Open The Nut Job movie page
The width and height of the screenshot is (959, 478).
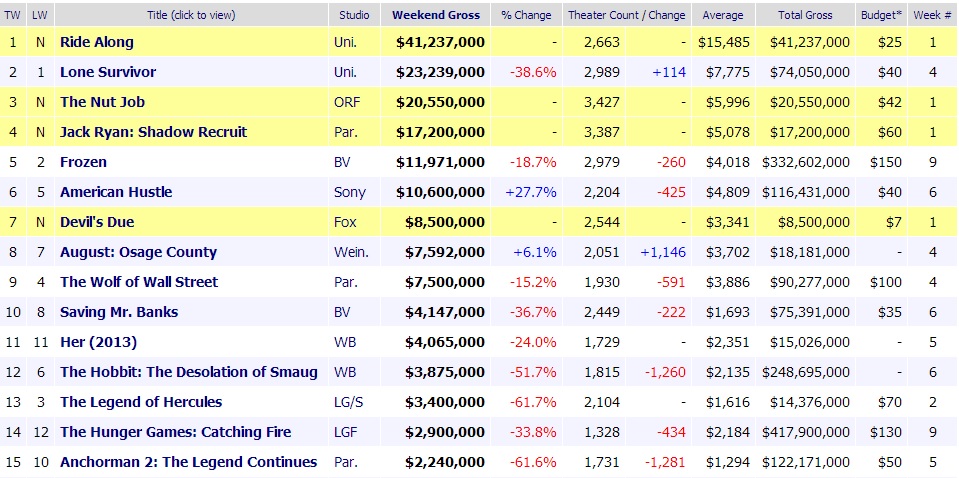point(101,102)
